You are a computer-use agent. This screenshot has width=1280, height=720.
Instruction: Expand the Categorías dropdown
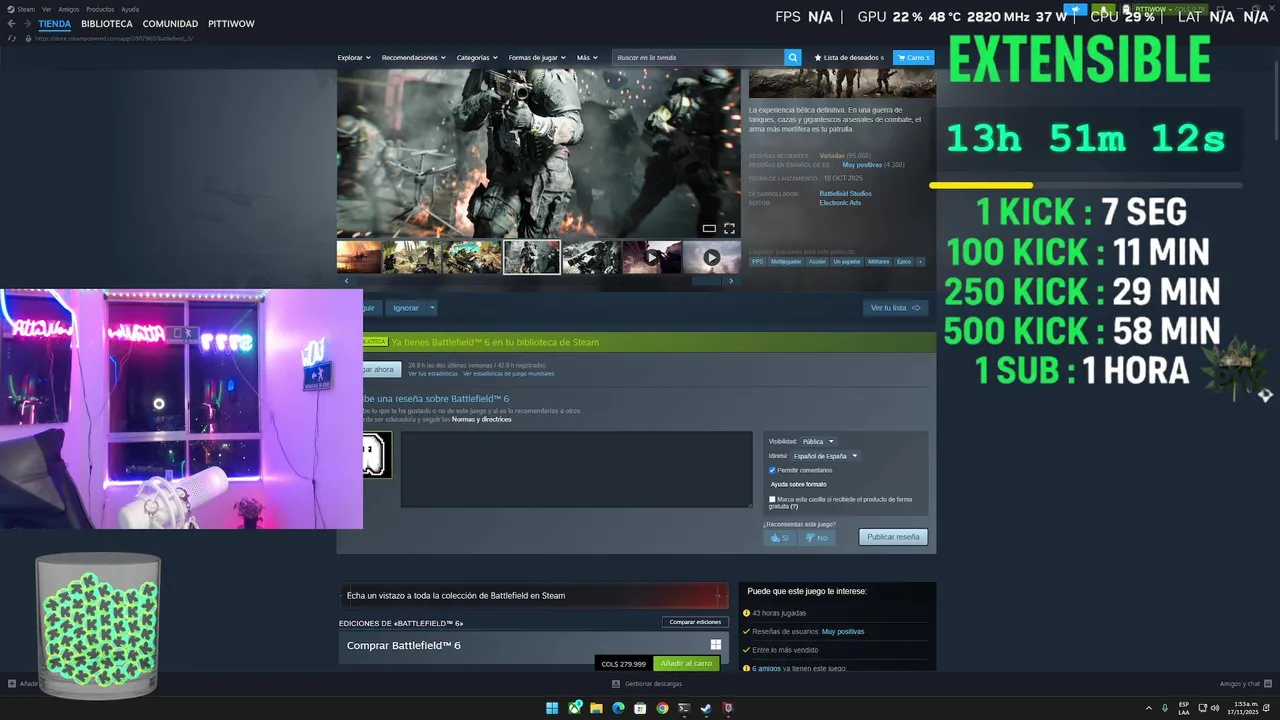tap(477, 57)
